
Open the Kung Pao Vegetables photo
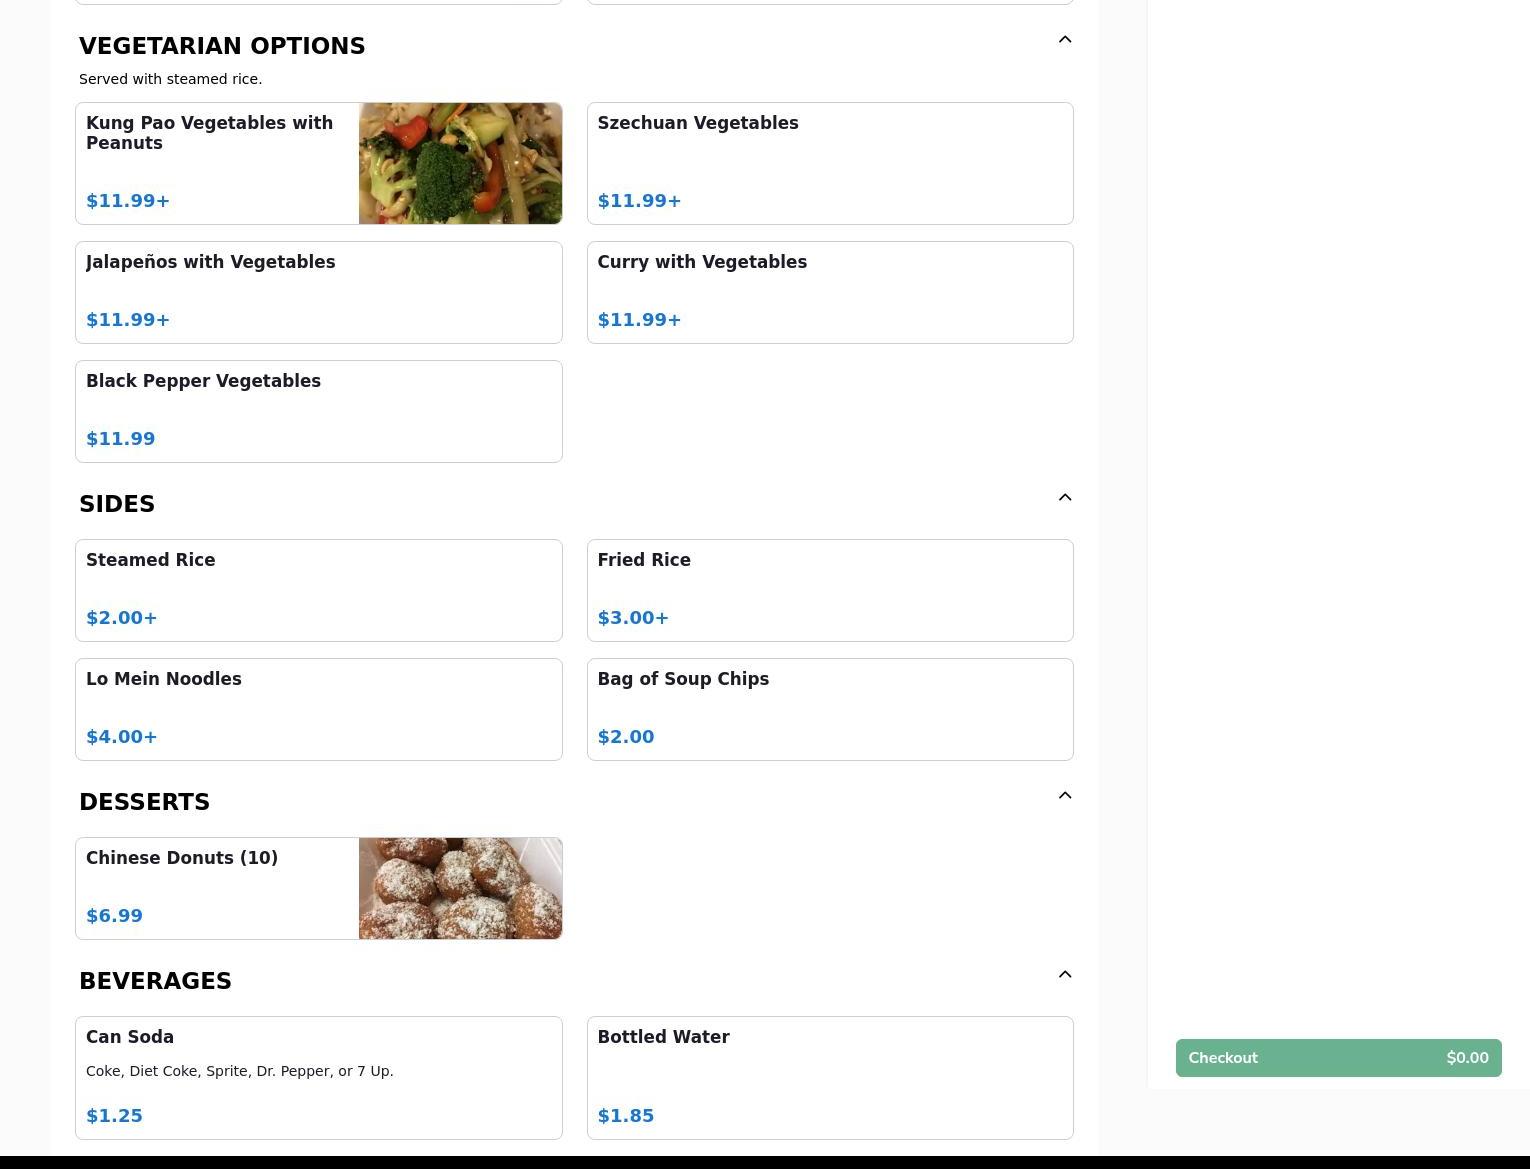(460, 163)
